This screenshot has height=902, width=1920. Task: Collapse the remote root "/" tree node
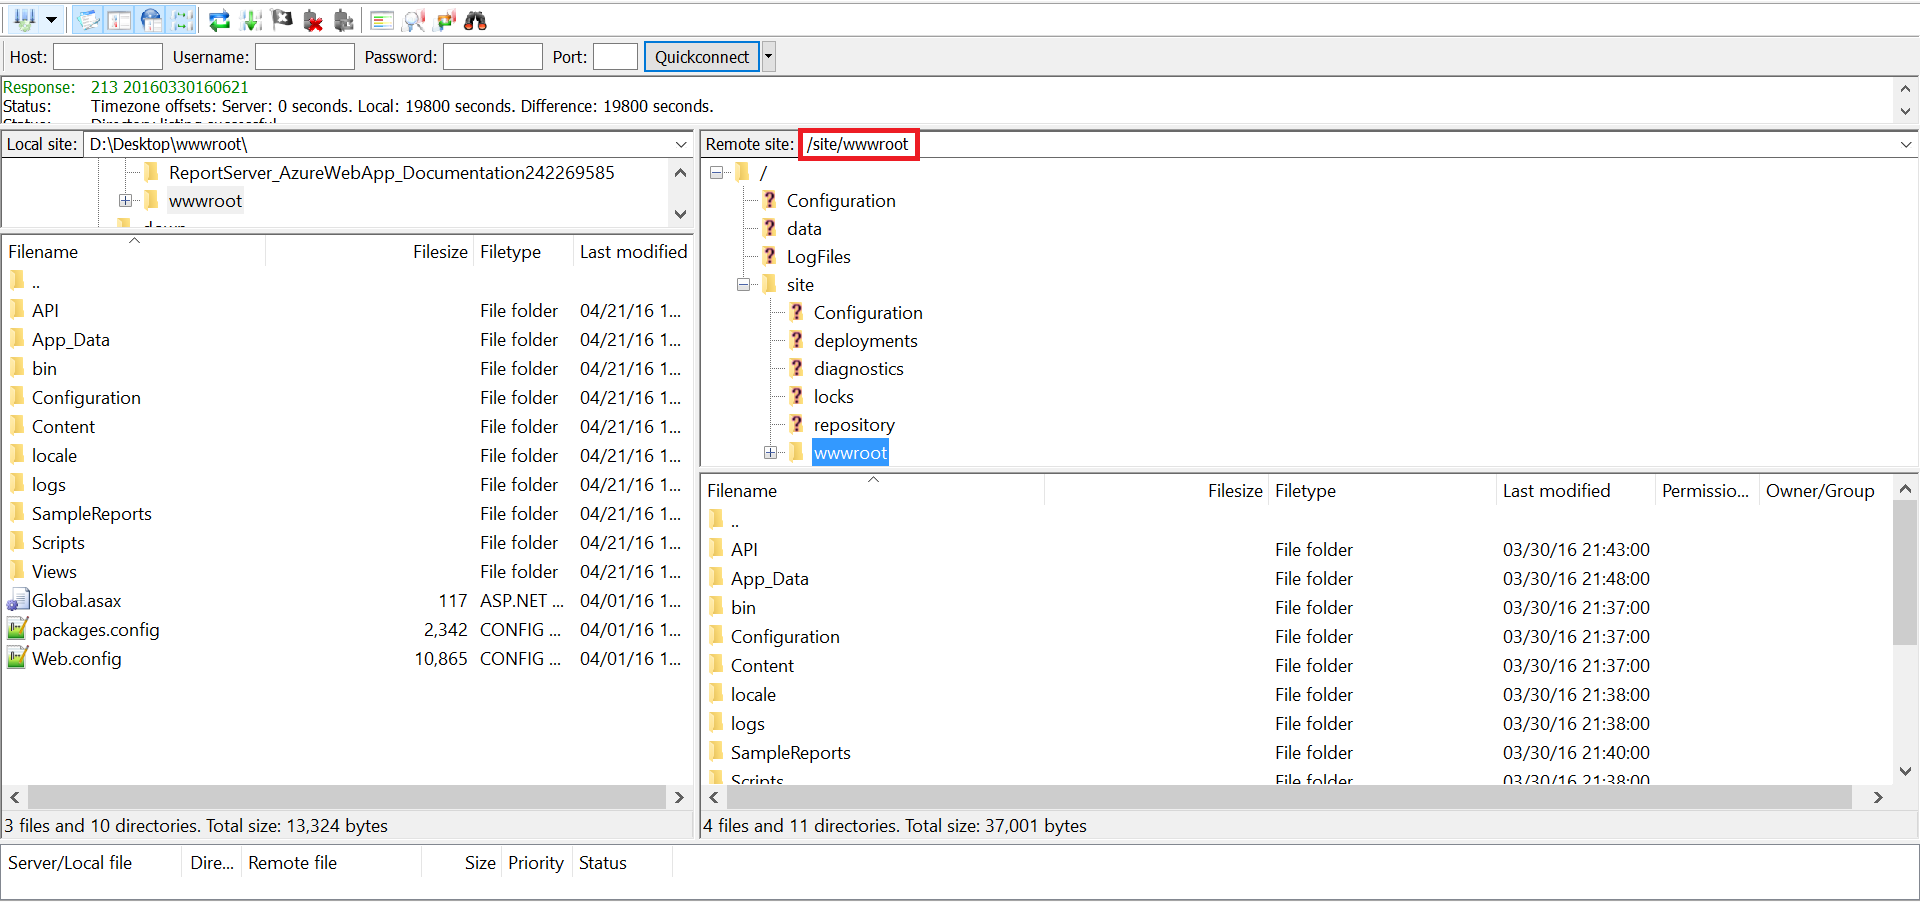pyautogui.click(x=717, y=173)
